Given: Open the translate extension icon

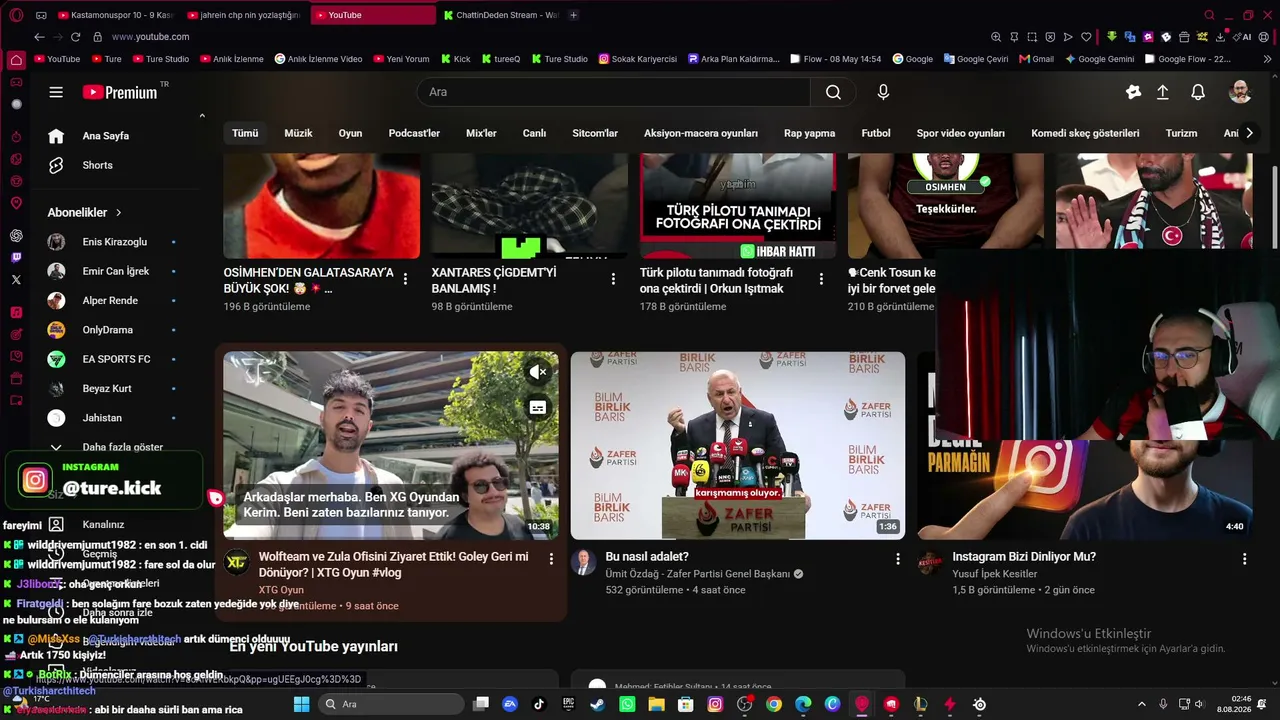Looking at the screenshot, I should pyautogui.click(x=1130, y=37).
